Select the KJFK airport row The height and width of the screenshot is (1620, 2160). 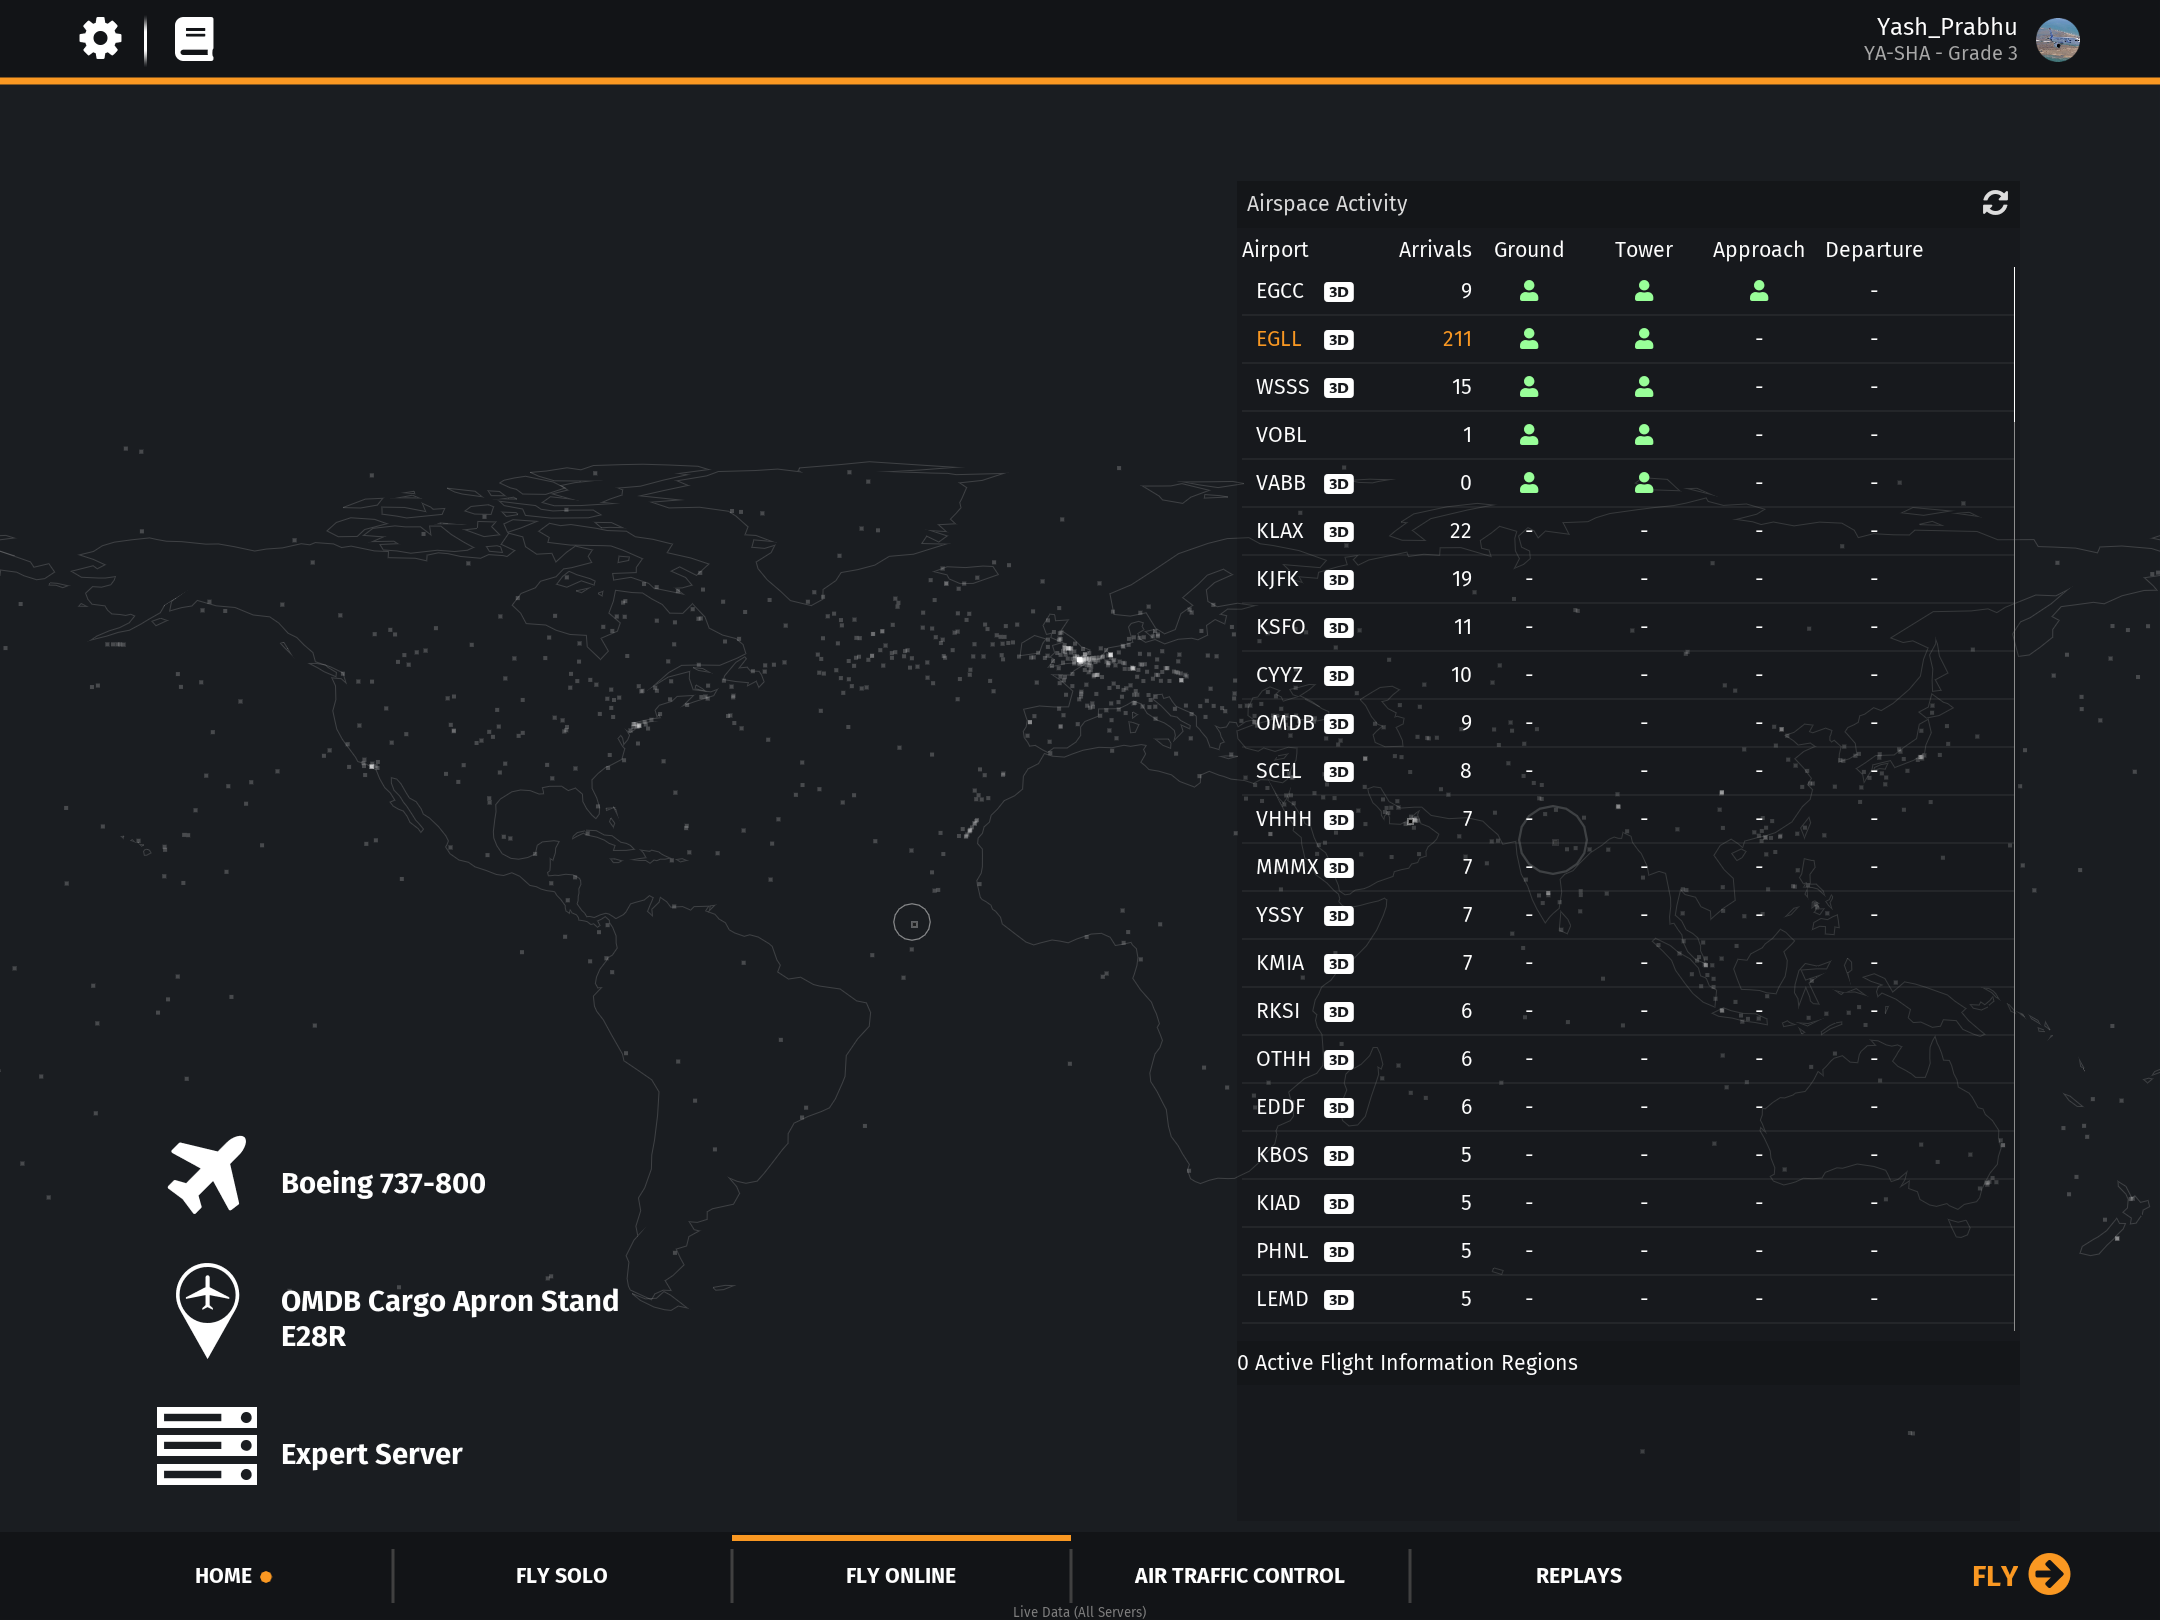pyautogui.click(x=1279, y=579)
